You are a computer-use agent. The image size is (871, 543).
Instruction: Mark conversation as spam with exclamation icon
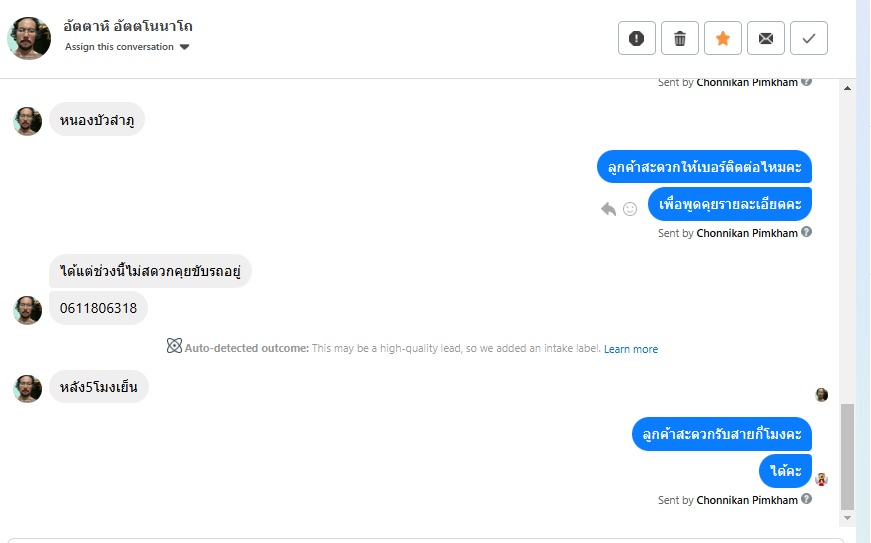(636, 39)
